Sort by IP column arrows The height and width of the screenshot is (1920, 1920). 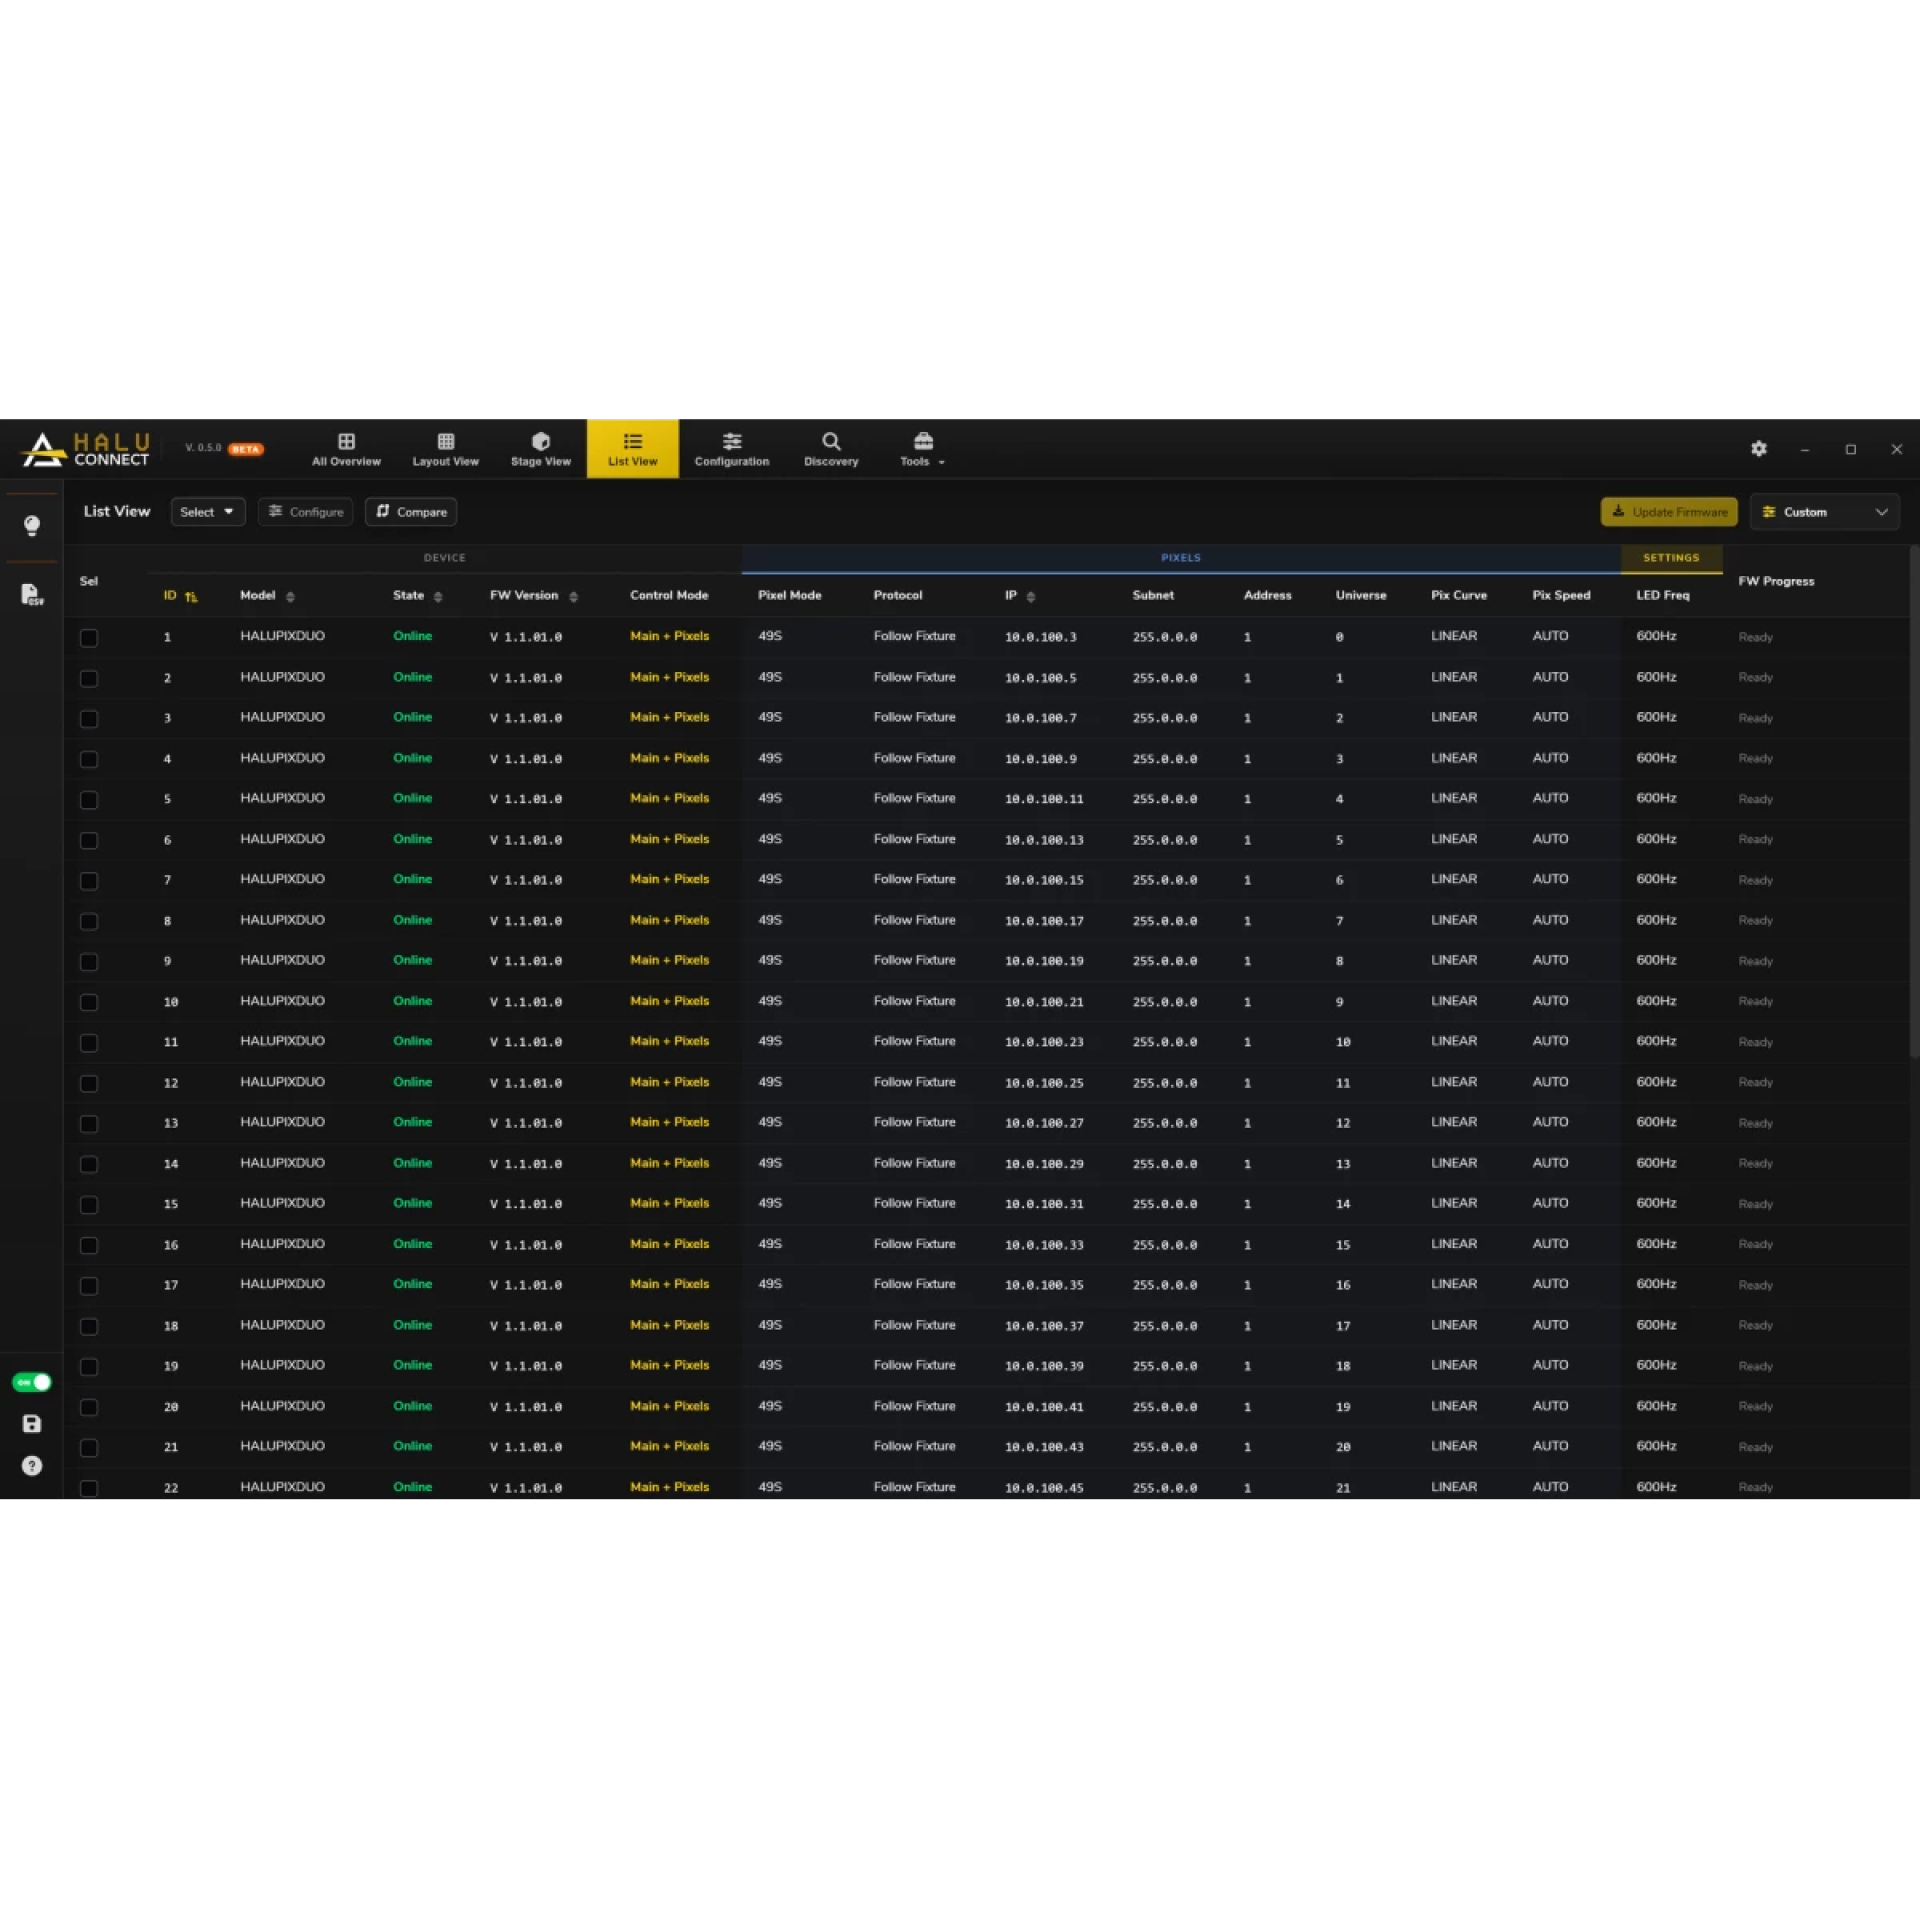click(x=1030, y=597)
